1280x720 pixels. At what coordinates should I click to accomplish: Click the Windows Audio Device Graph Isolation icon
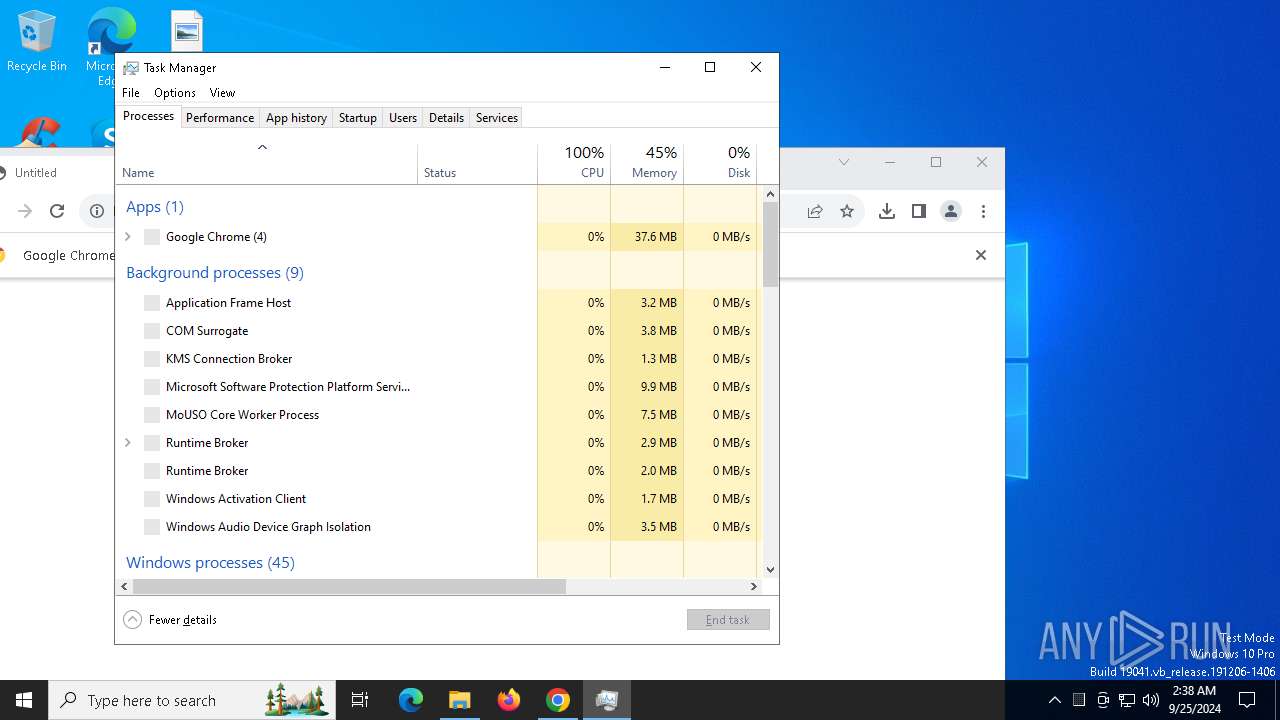pos(152,527)
